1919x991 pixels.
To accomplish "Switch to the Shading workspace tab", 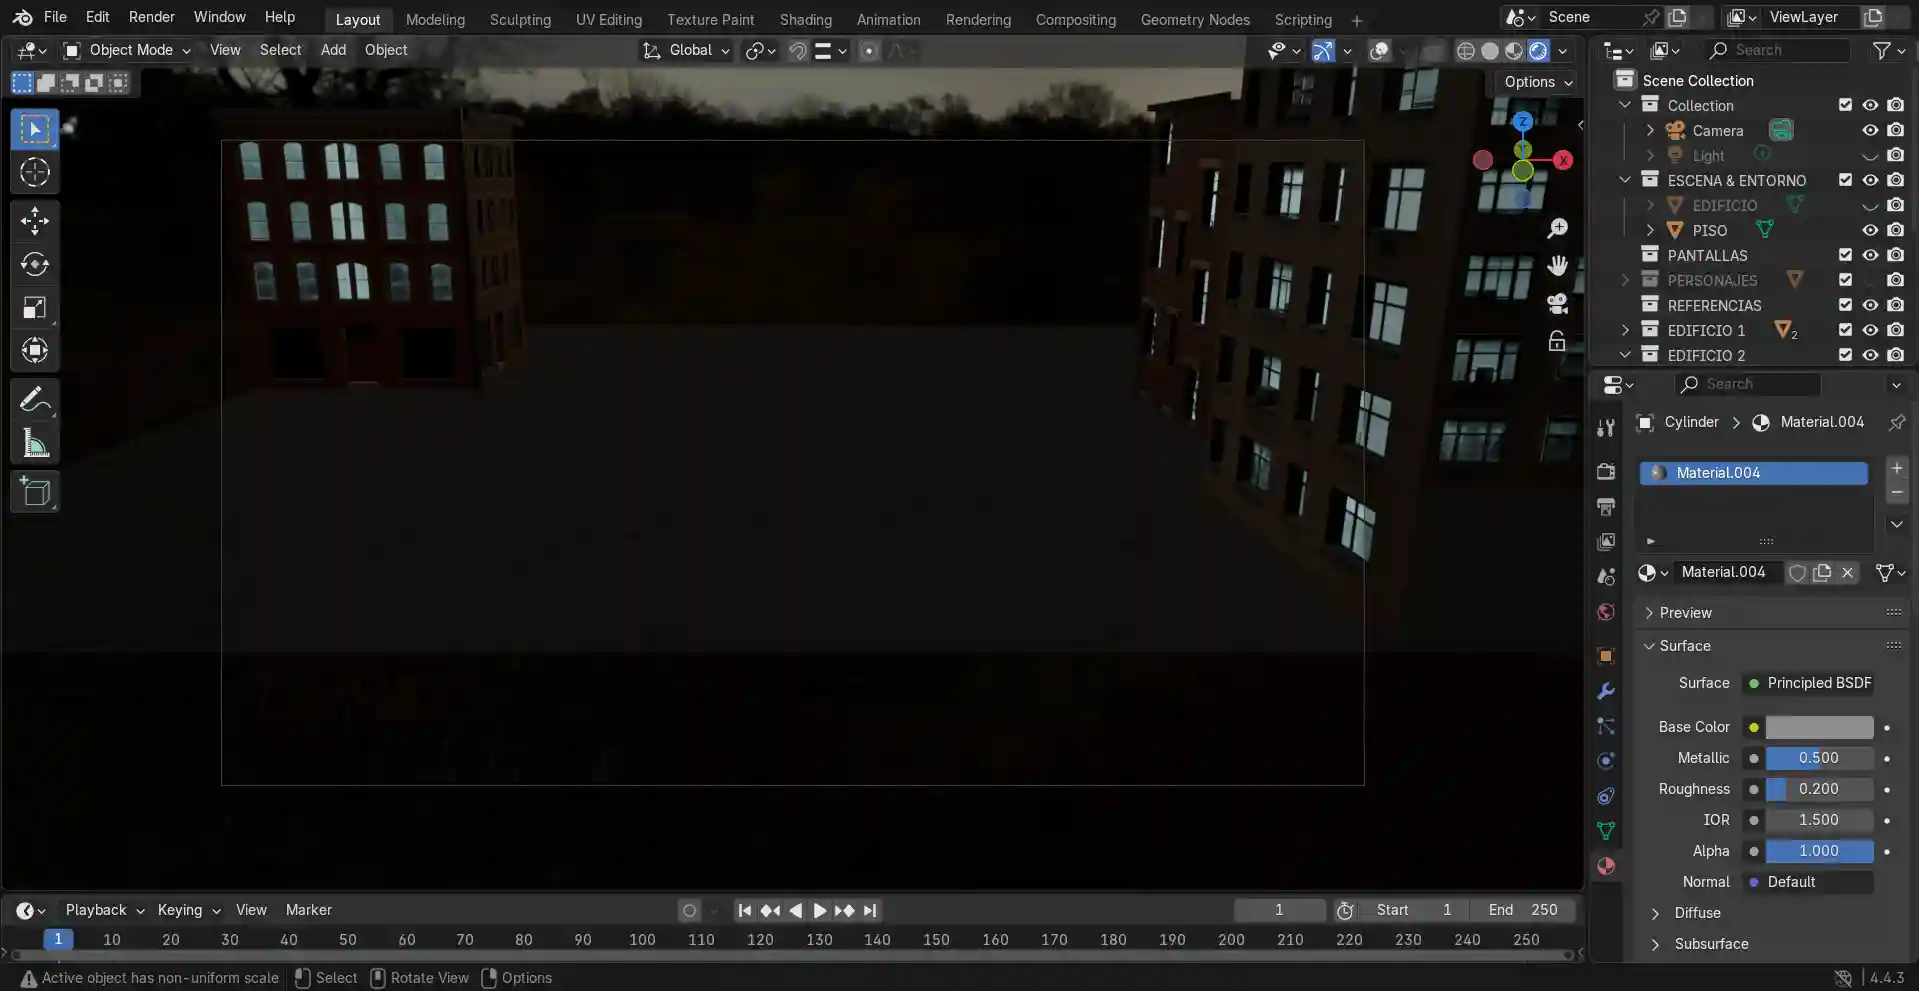I will coord(805,19).
